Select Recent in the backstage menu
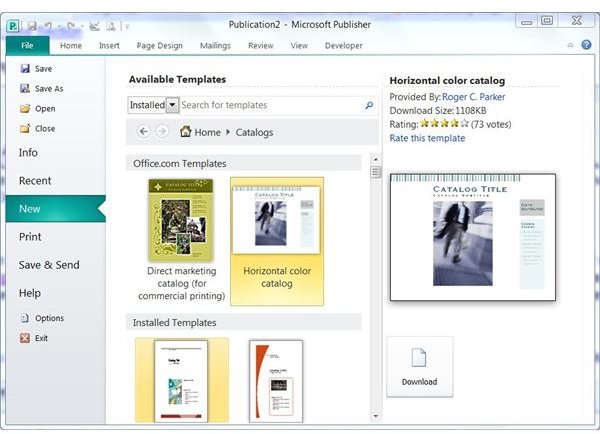This screenshot has width=600, height=434. pyautogui.click(x=35, y=181)
